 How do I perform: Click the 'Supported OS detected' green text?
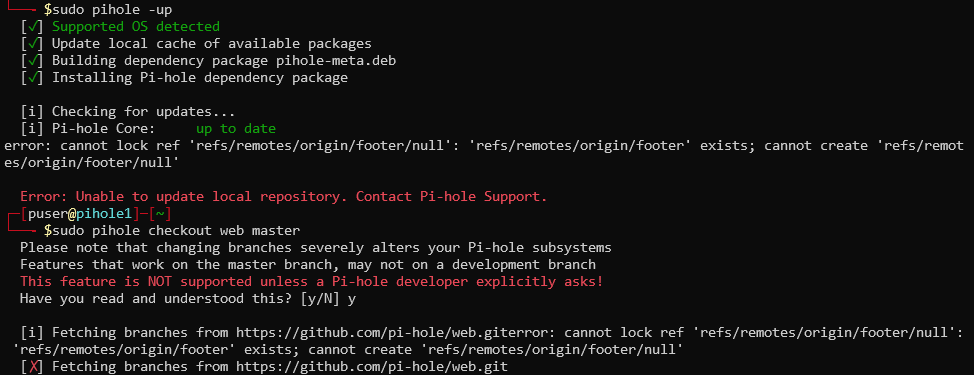[x=136, y=27]
